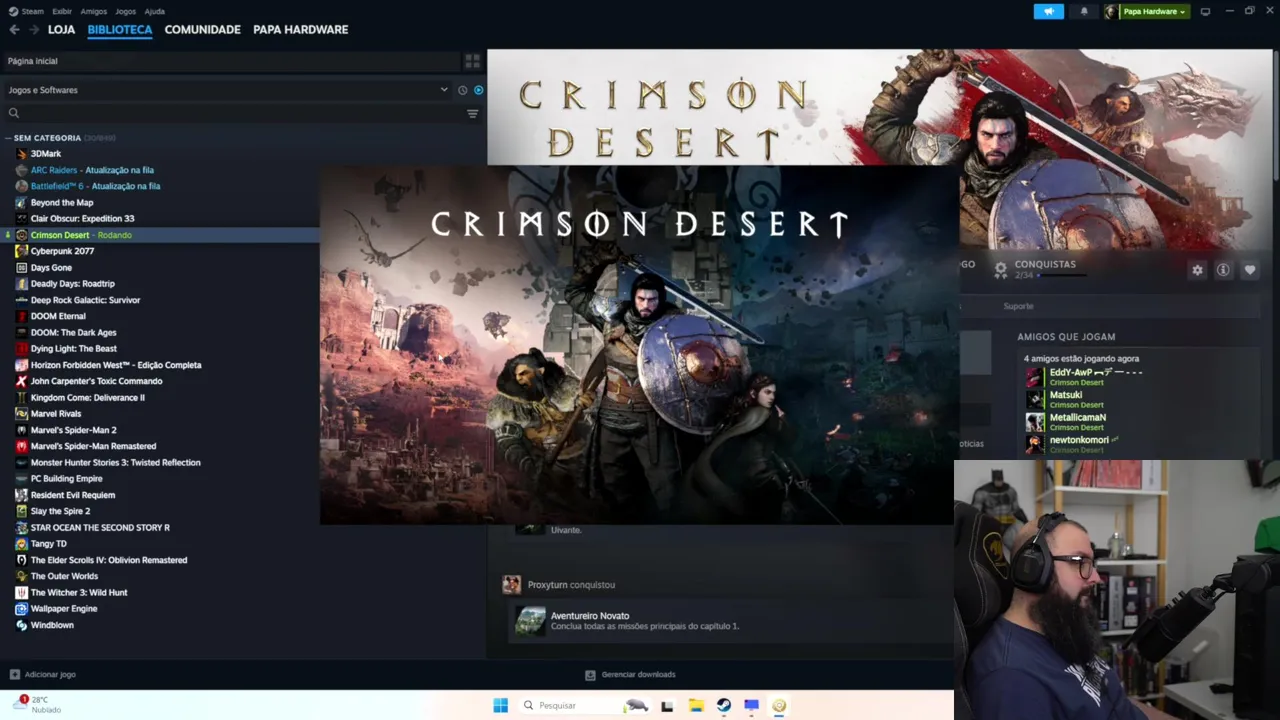Open advanced library filter options icon
The width and height of the screenshot is (1280, 720).
point(472,113)
